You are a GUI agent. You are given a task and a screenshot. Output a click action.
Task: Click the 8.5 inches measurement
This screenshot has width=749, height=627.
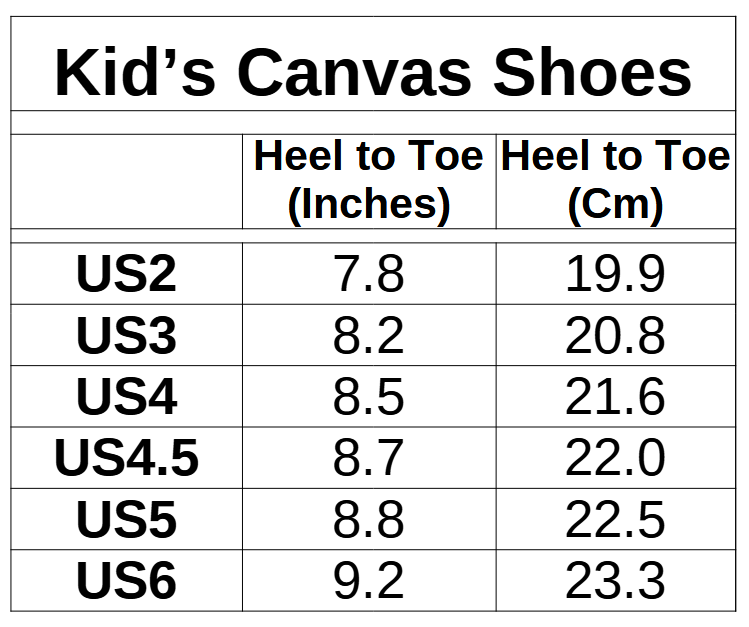click(368, 397)
